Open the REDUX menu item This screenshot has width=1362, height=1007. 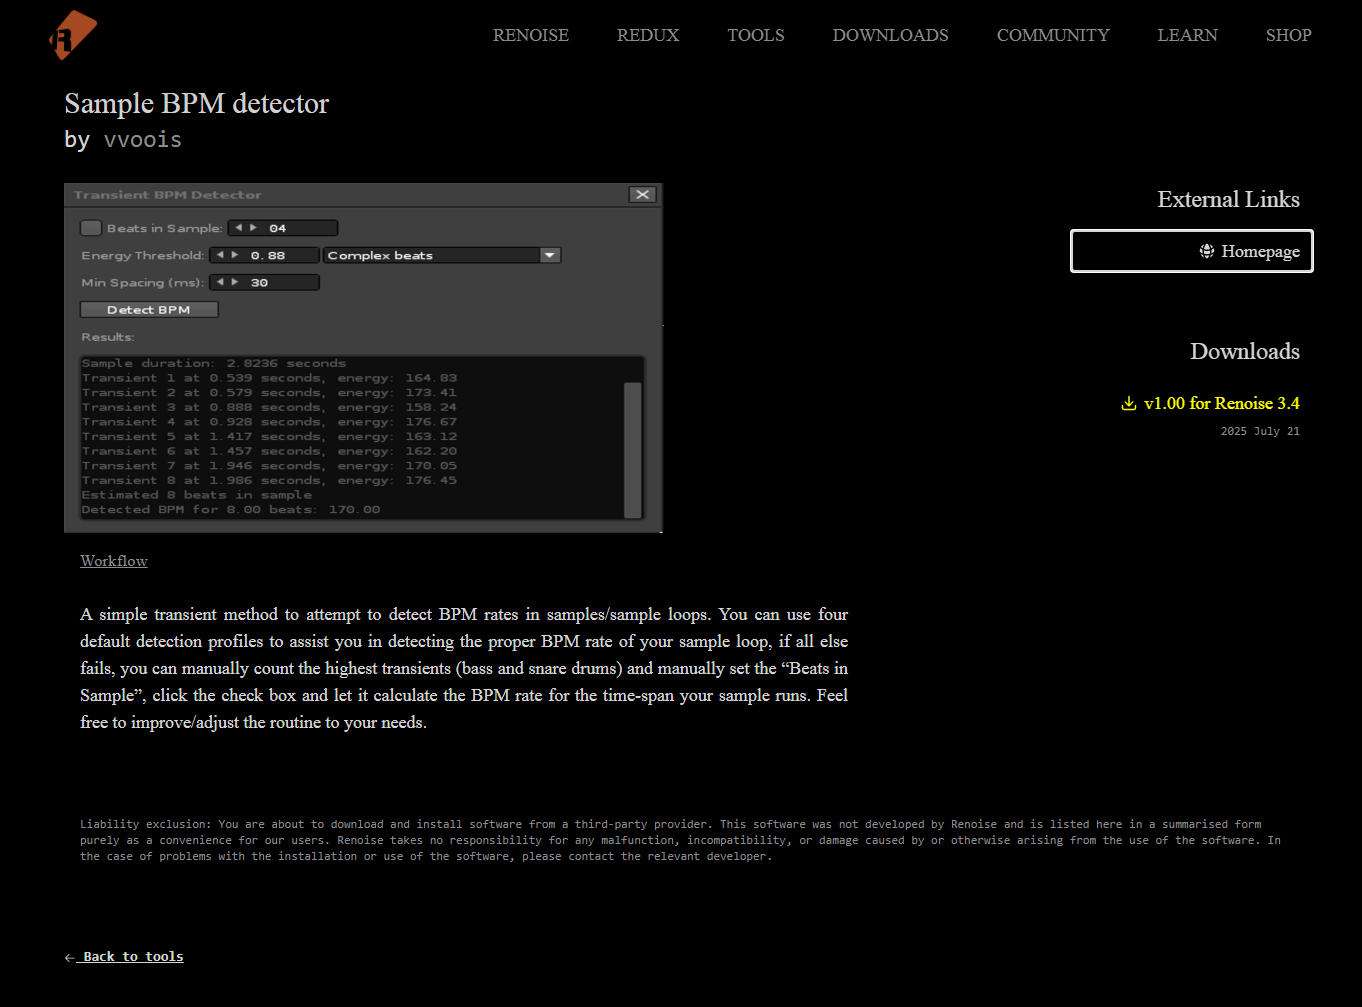pos(648,35)
